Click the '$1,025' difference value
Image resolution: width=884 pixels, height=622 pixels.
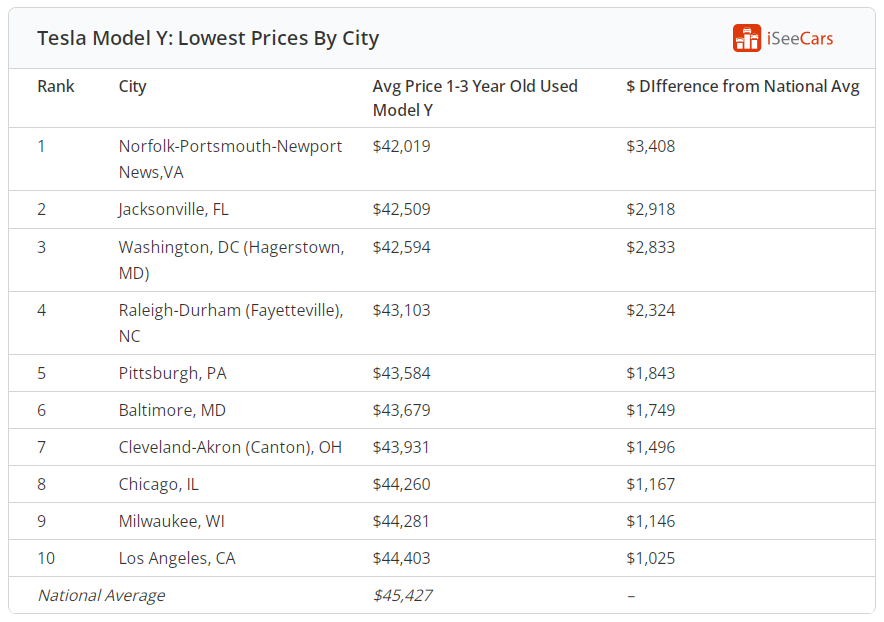[x=651, y=559]
